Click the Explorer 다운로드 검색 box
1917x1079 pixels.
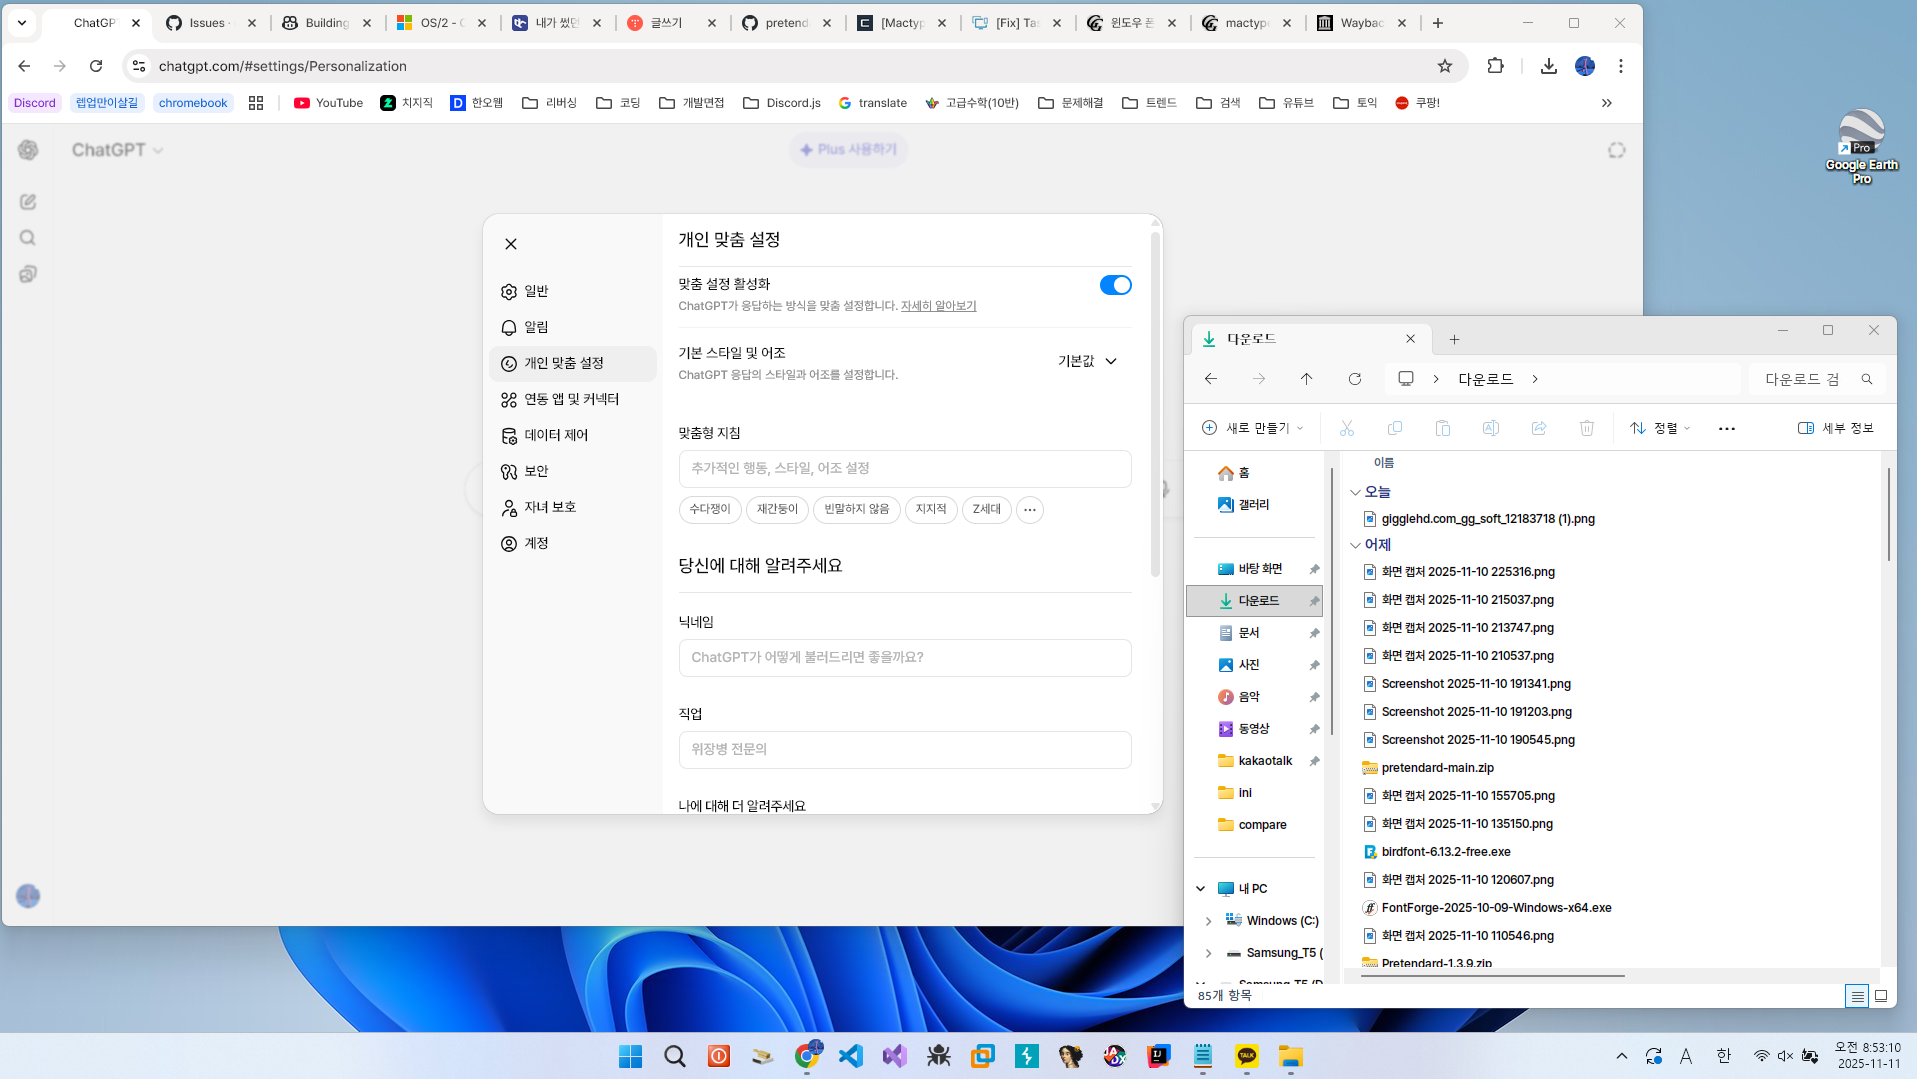point(1817,379)
